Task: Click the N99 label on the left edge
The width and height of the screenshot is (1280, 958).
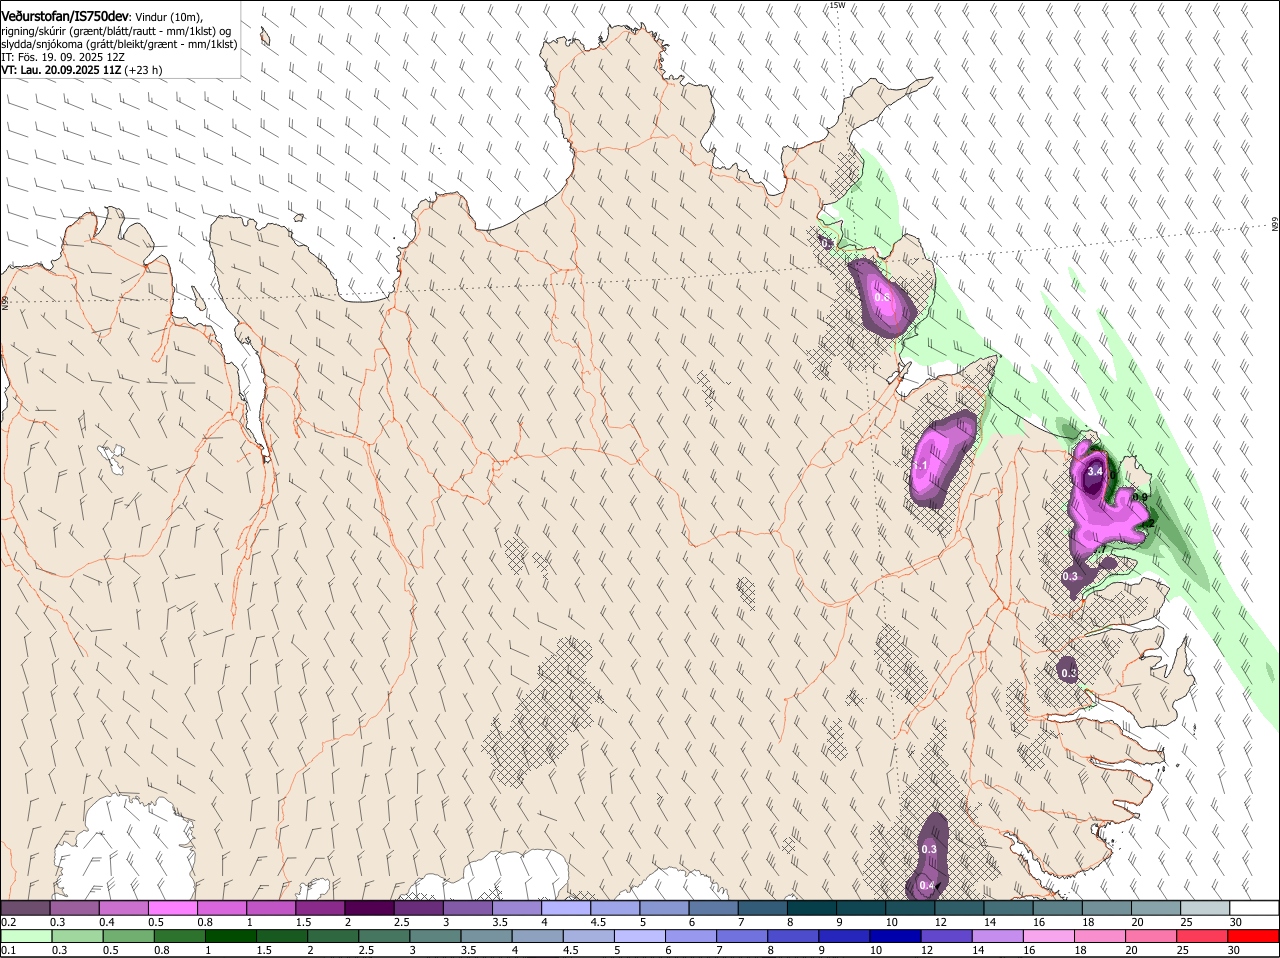Action: pos(5,301)
